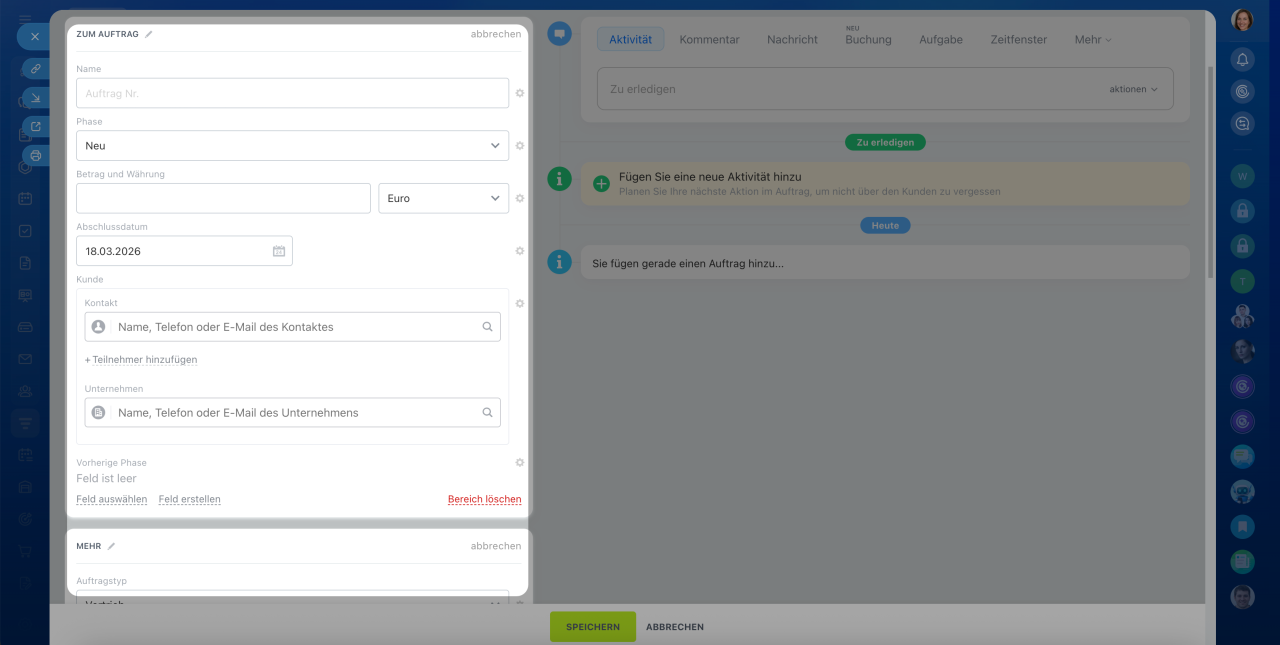Open gear settings for Abschlussdatum field
1280x645 pixels.
point(520,251)
